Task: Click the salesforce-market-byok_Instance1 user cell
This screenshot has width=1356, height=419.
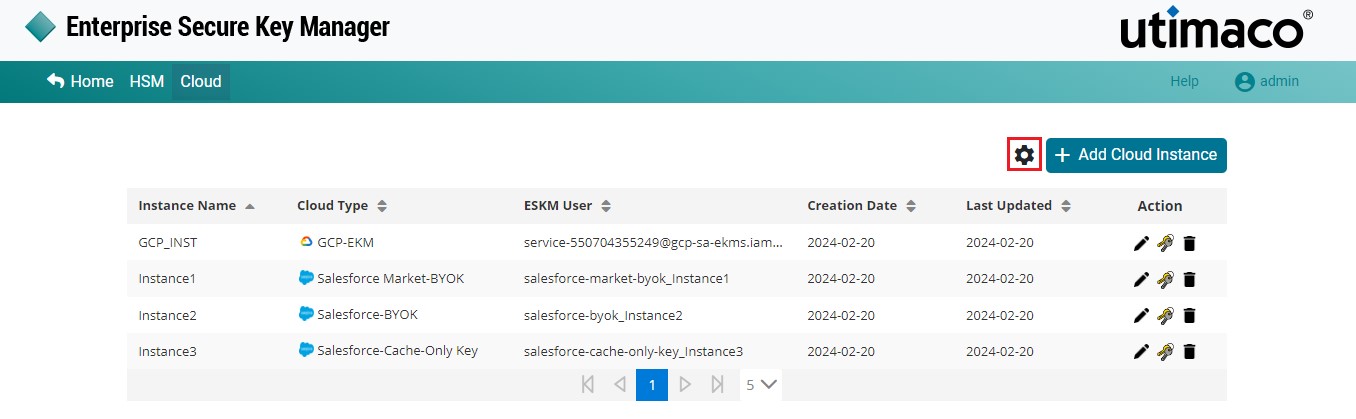Action: click(626, 279)
